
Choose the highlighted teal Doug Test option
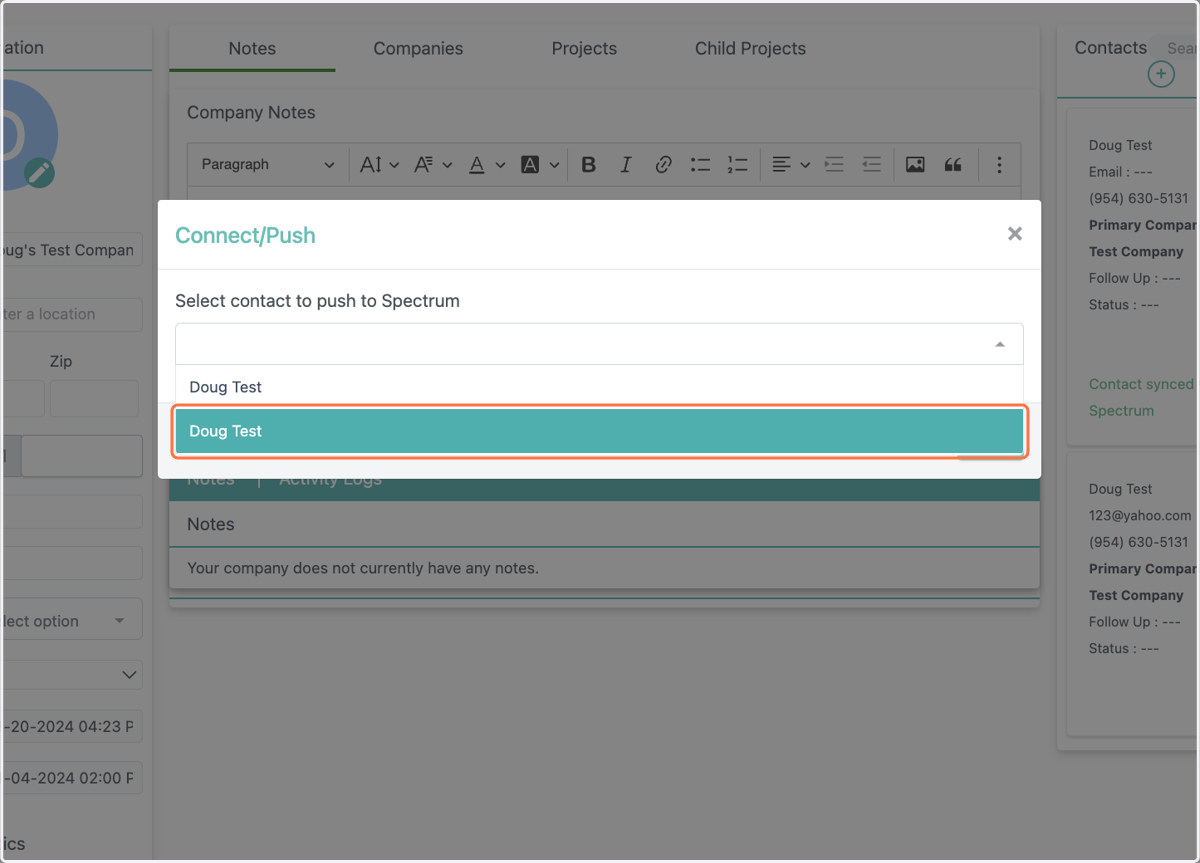point(600,431)
